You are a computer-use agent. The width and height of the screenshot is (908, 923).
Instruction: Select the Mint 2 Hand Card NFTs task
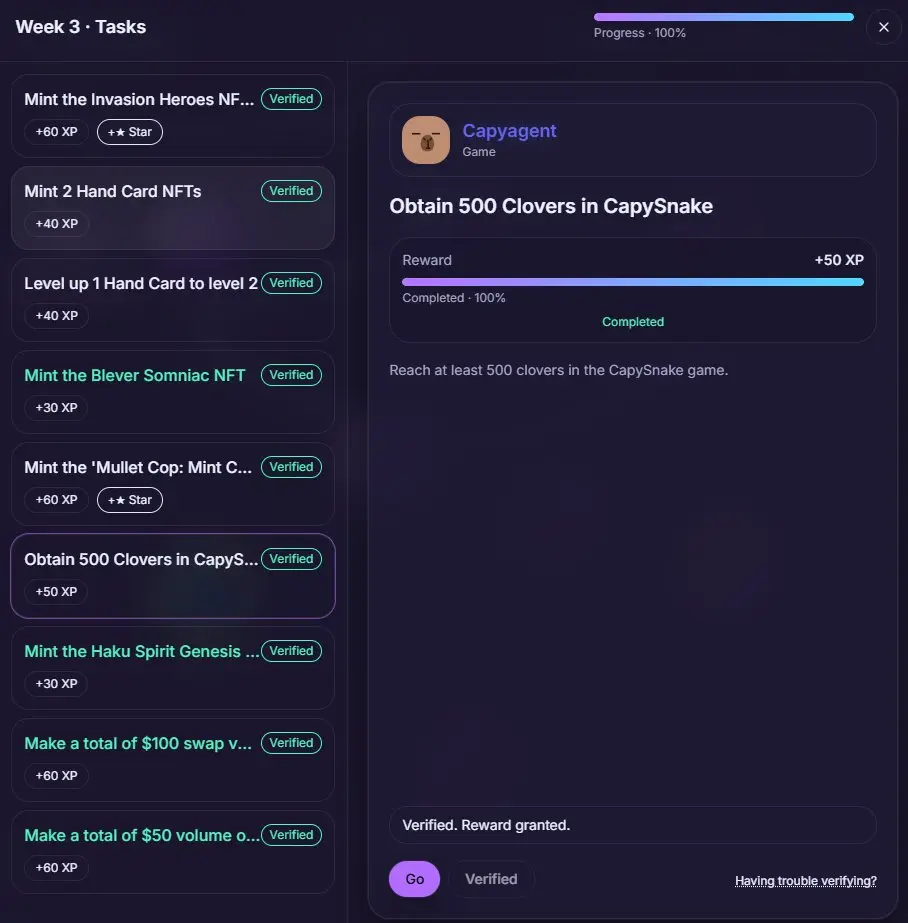(x=173, y=208)
